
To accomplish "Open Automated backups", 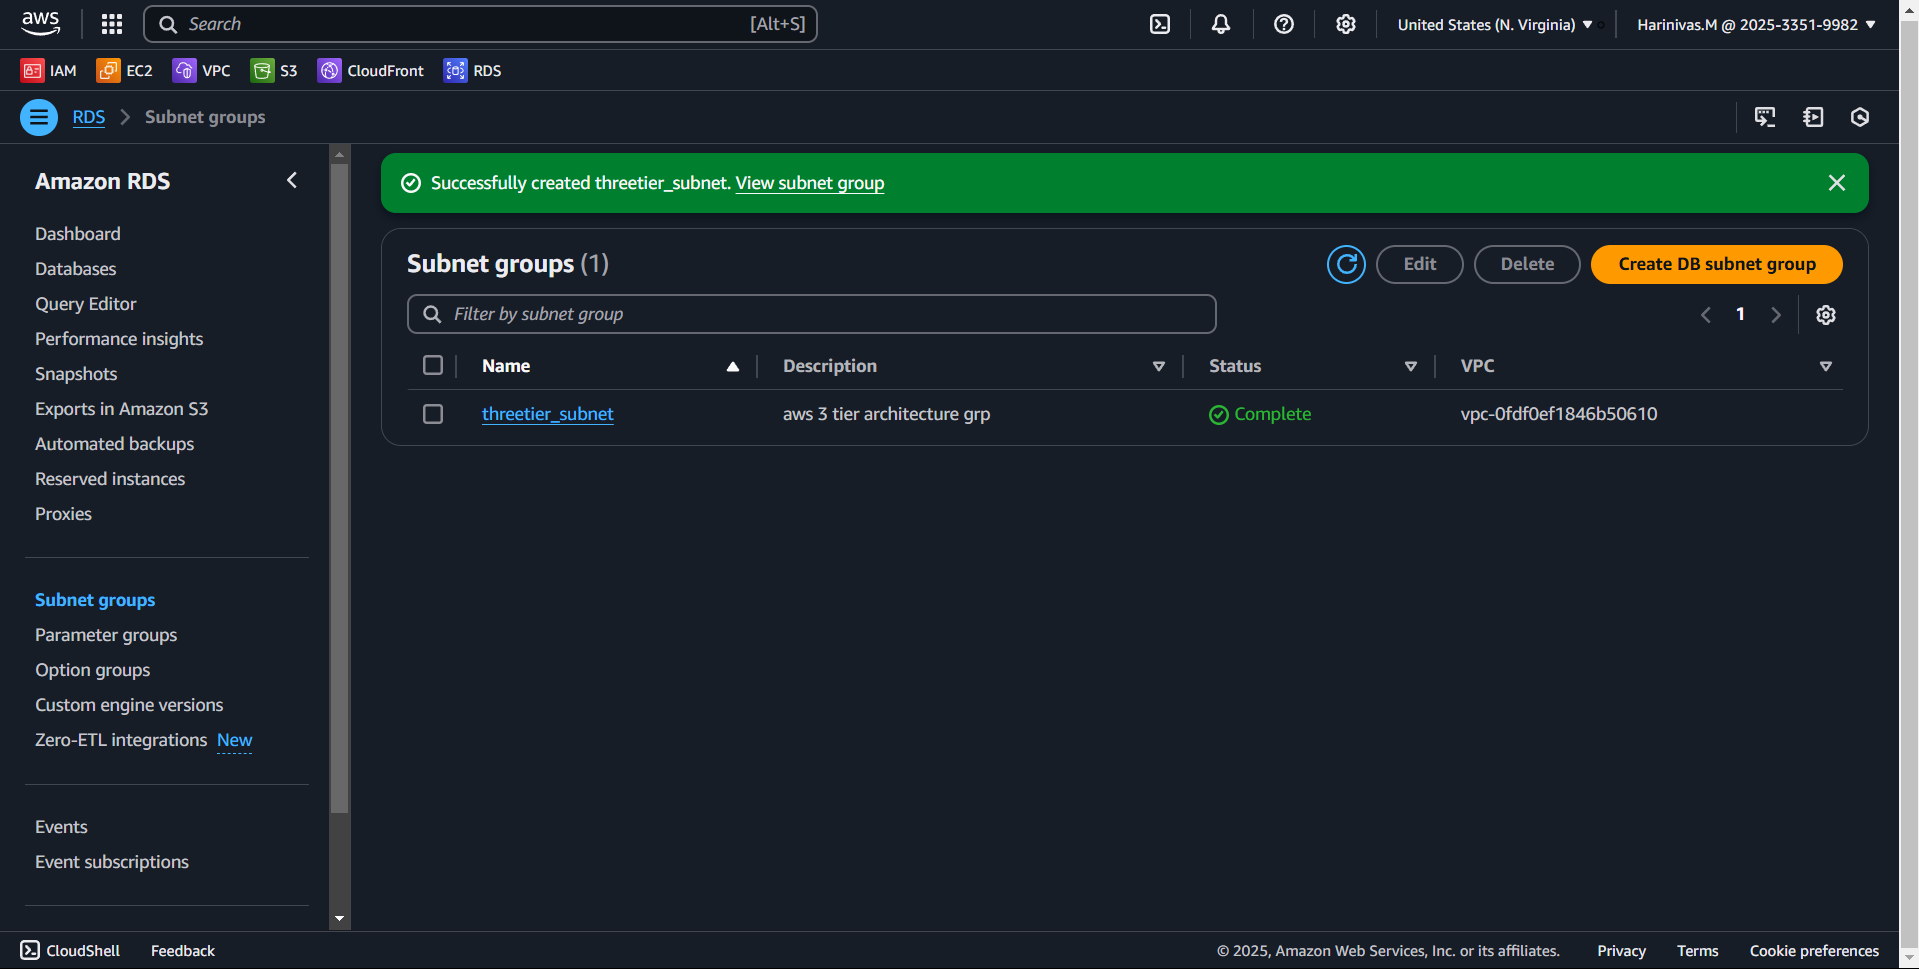I will coord(115,444).
